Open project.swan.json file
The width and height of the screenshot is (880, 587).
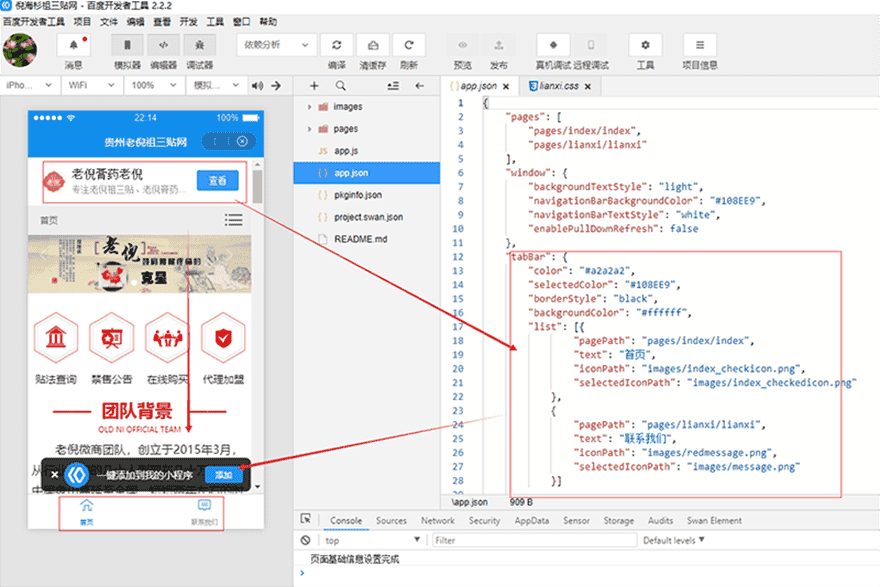tap(367, 217)
